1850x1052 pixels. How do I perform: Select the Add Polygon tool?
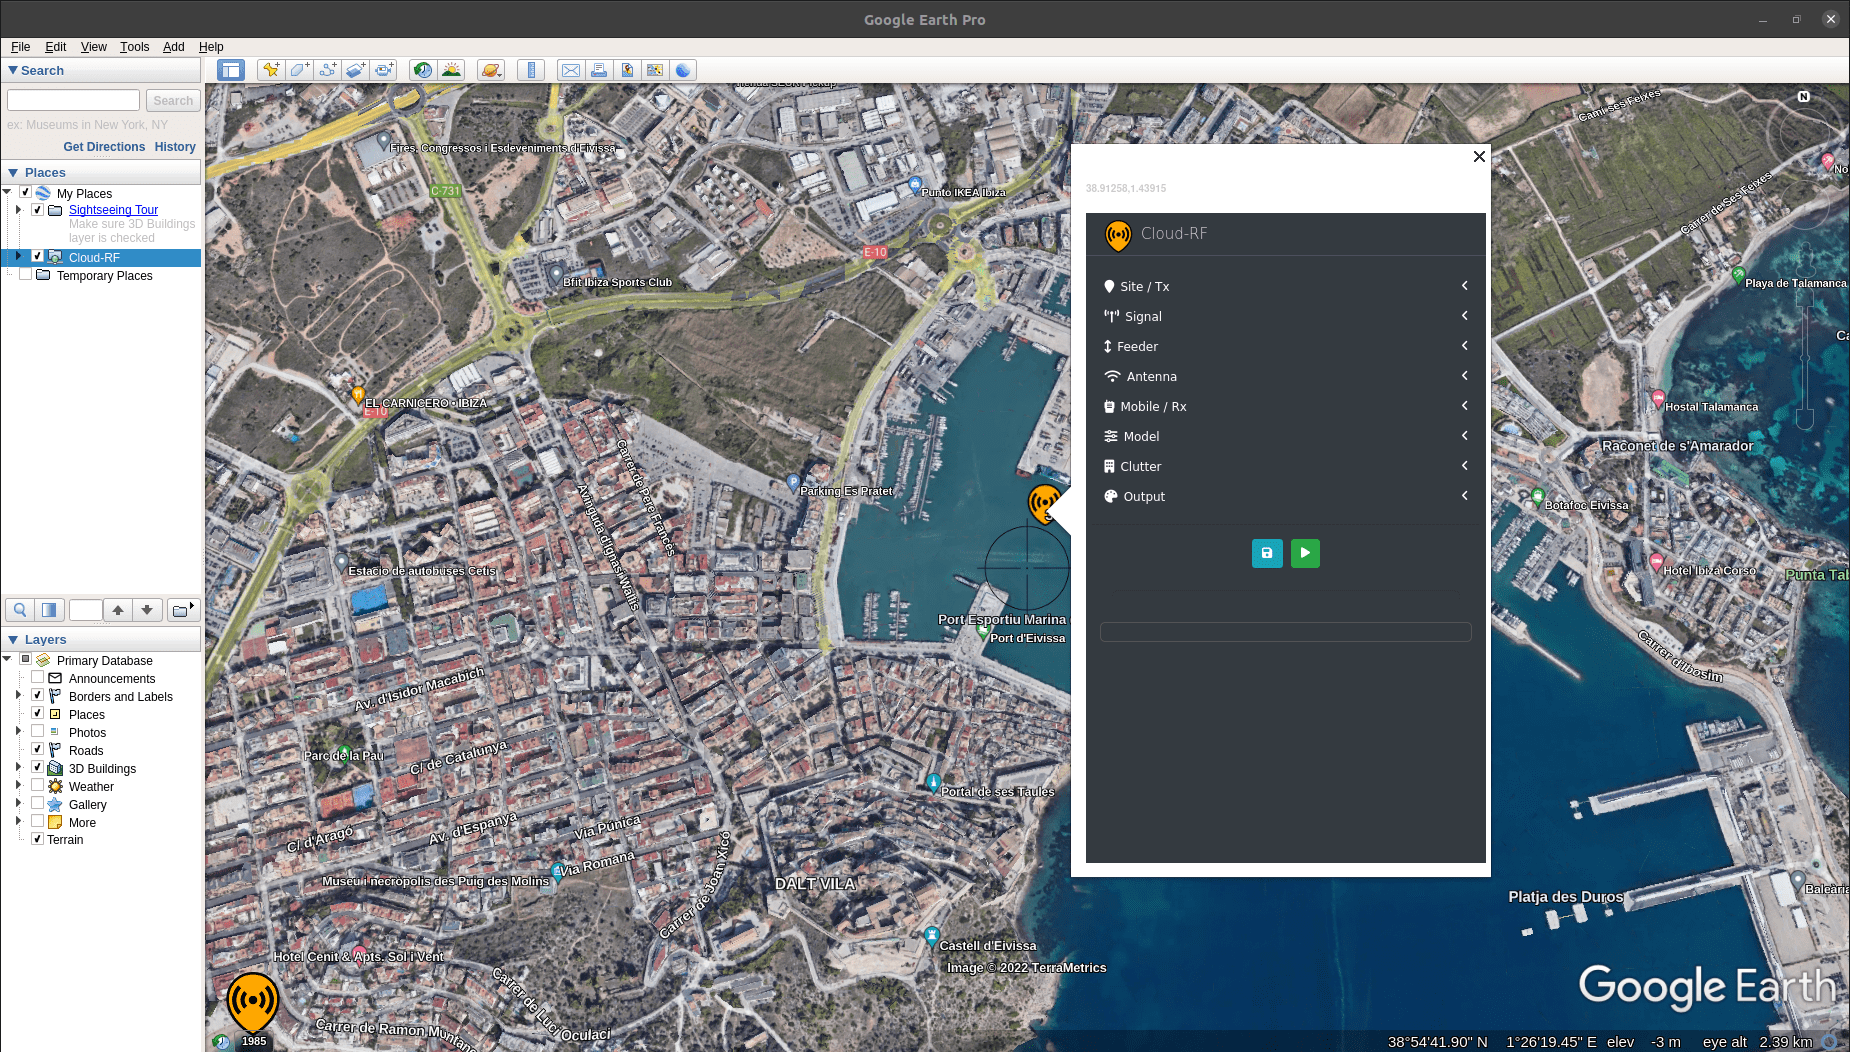coord(299,70)
